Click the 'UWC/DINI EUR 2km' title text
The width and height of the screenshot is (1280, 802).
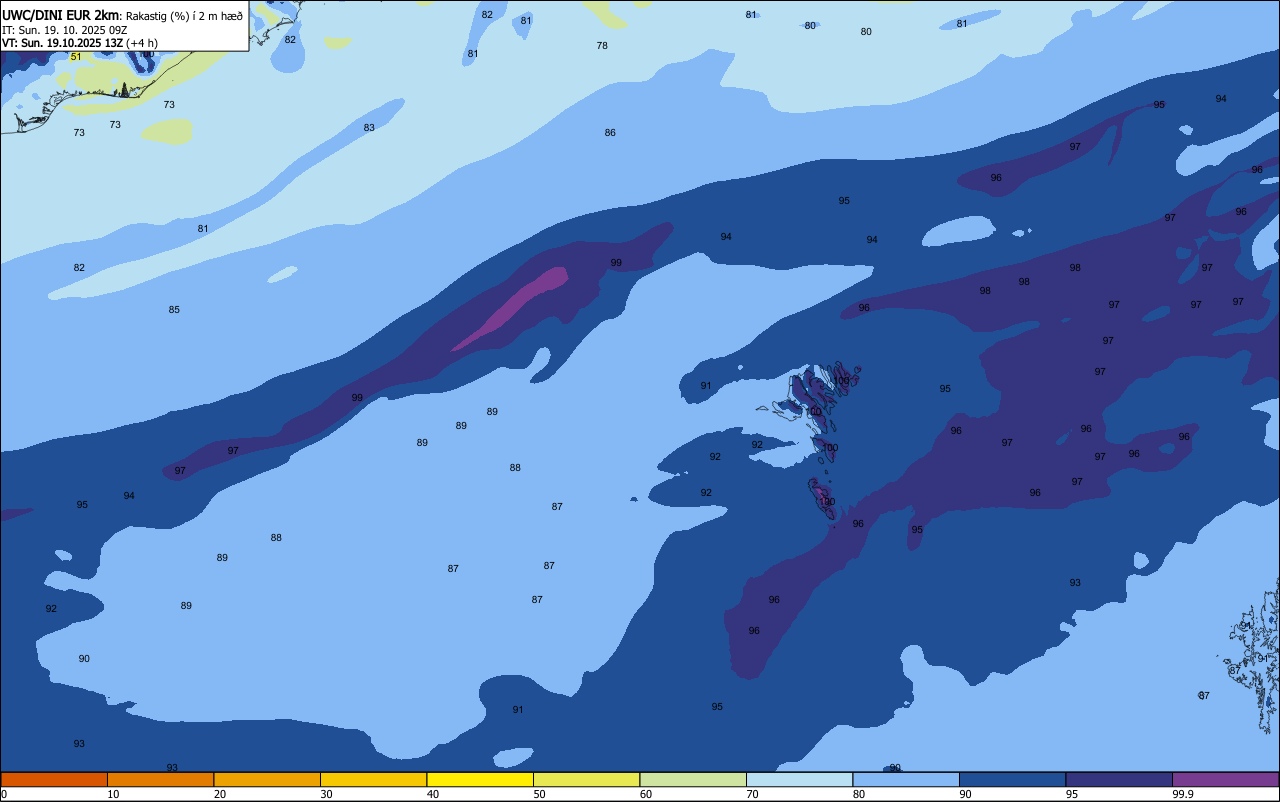pyautogui.click(x=61, y=14)
